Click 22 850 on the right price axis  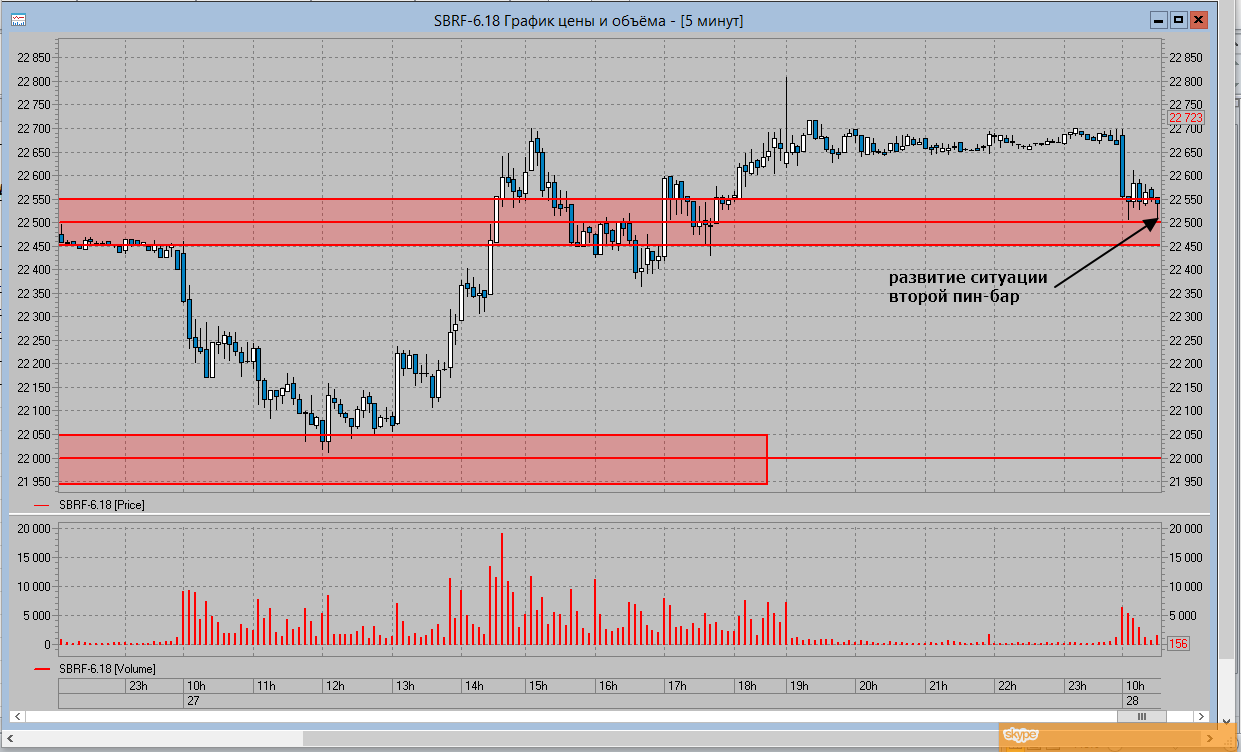1186,57
